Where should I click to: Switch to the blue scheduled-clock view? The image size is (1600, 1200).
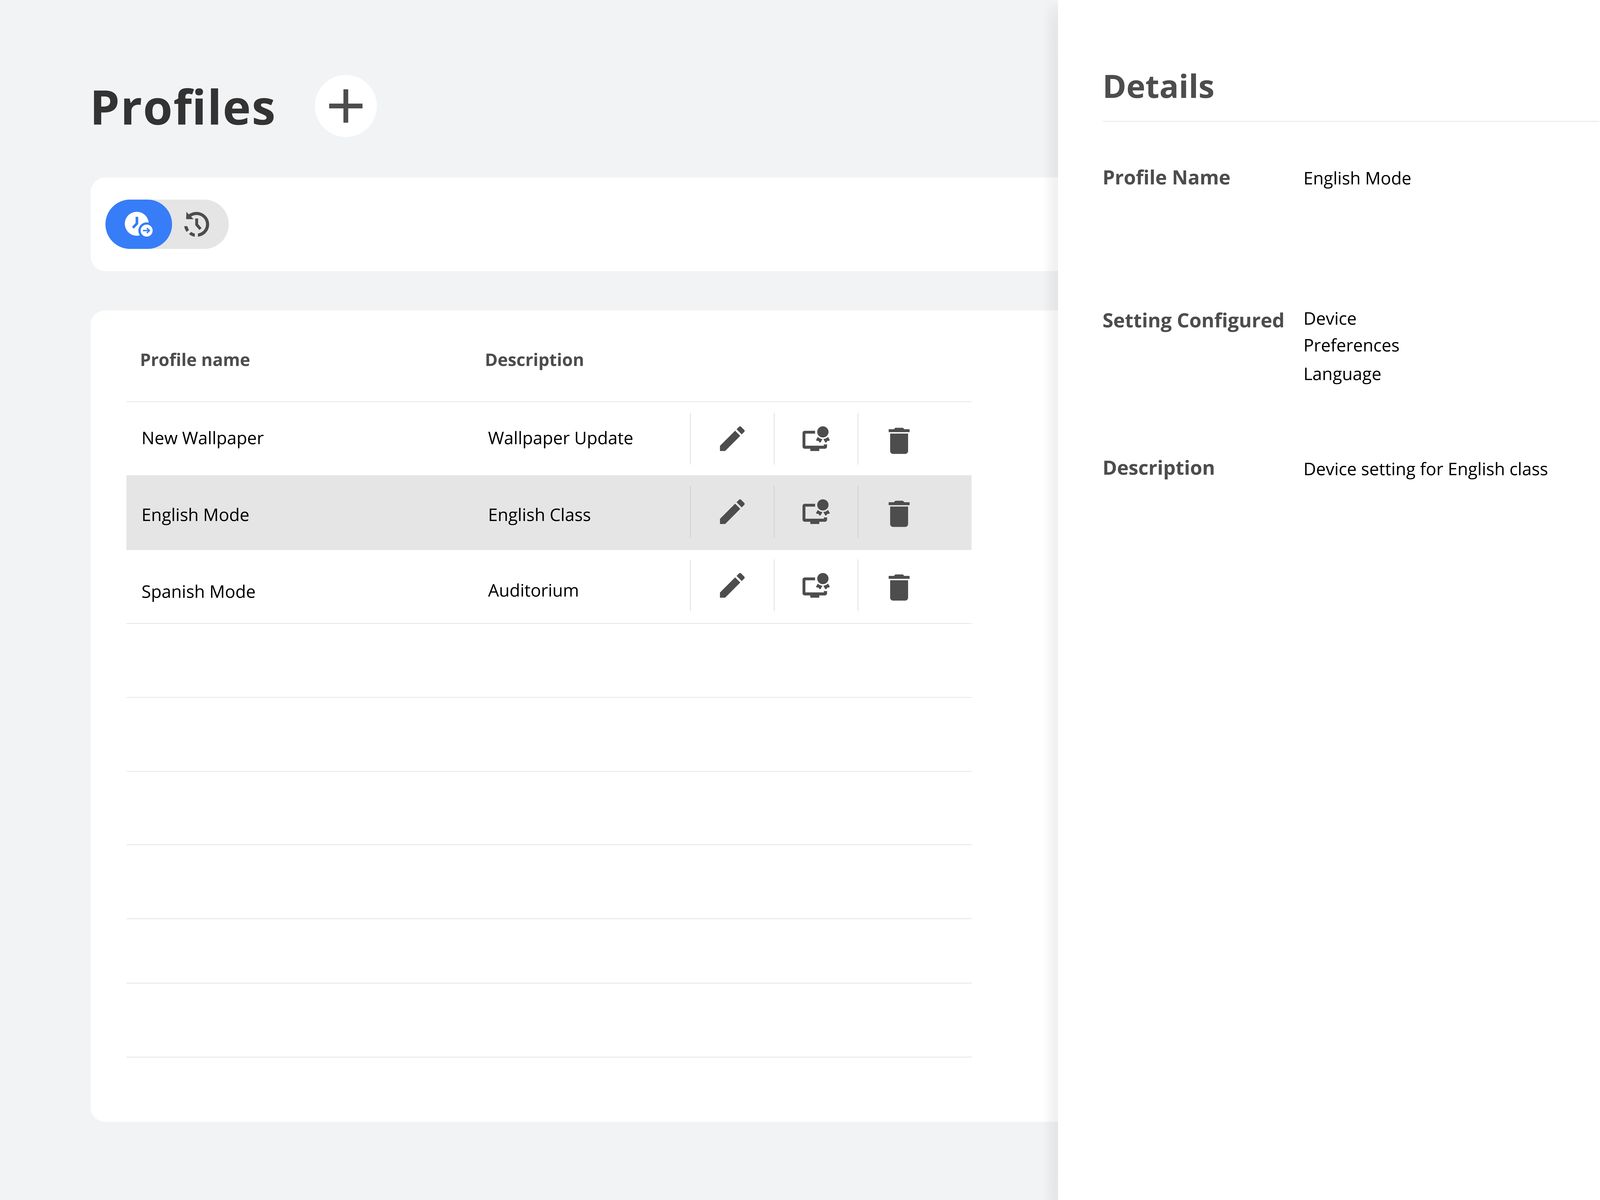point(139,224)
